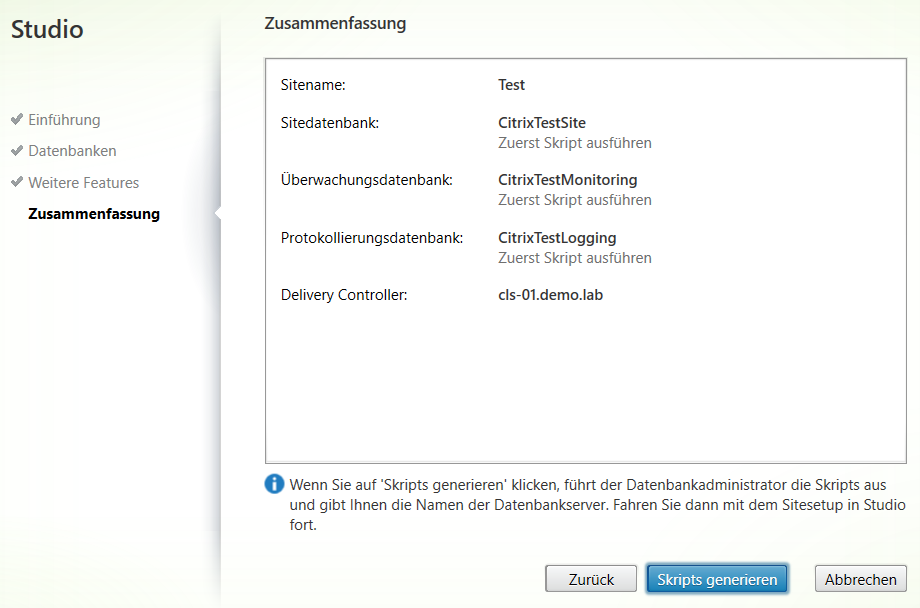Click the arrow marker next to Zusammenfassung
920x608 pixels.
coord(214,212)
